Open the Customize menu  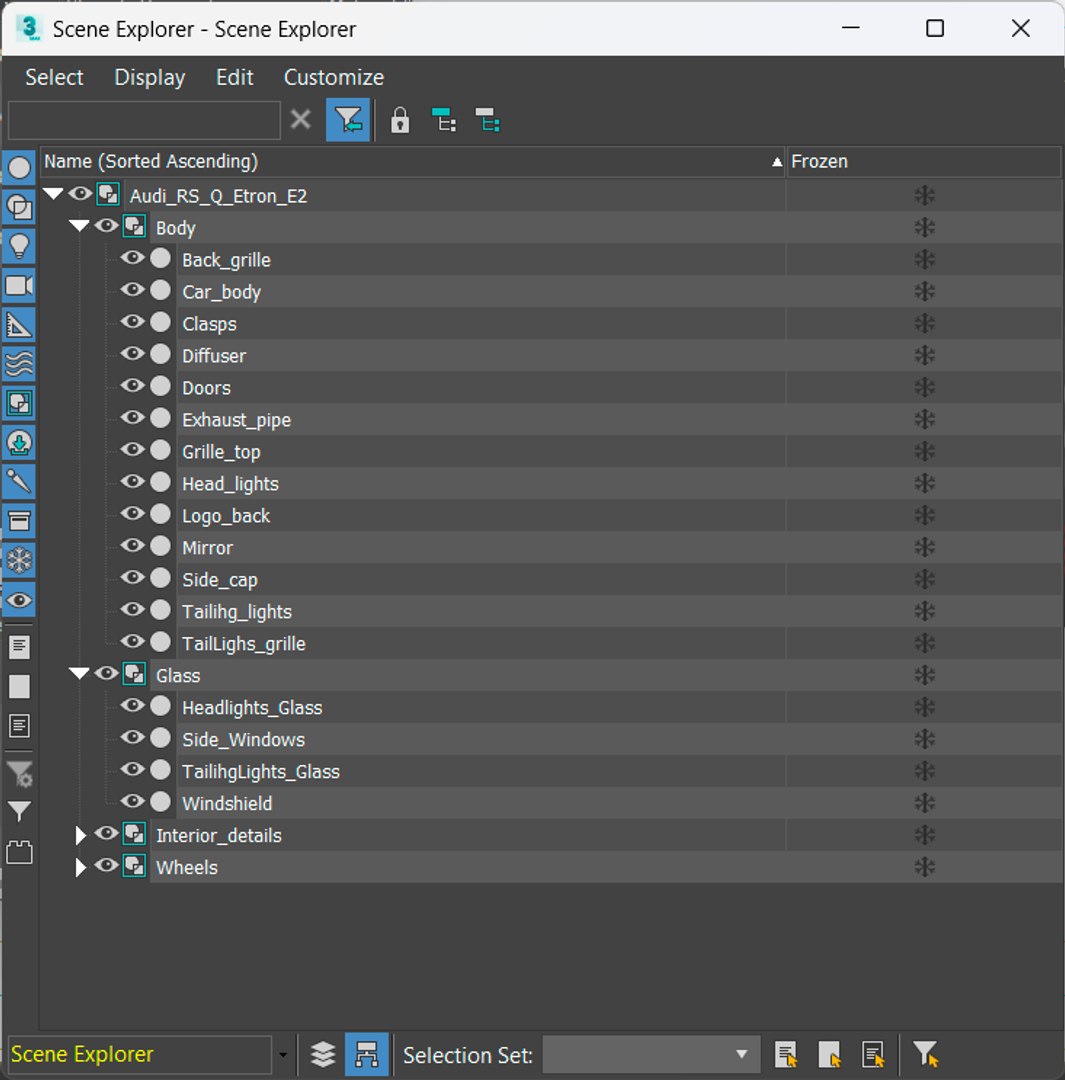(334, 77)
